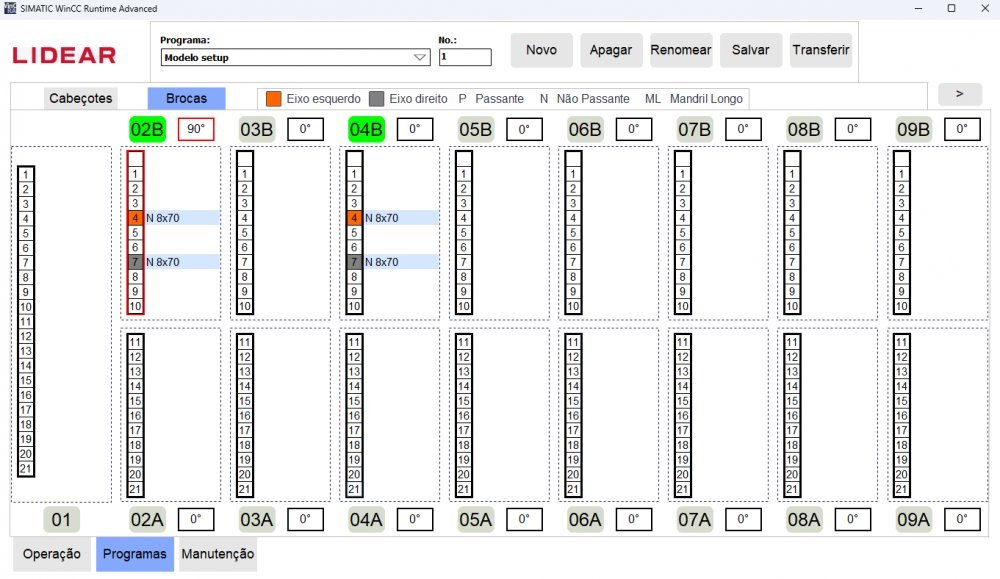Open the Programa dropdown showing Modelo setup
1000x579 pixels.
pos(295,57)
